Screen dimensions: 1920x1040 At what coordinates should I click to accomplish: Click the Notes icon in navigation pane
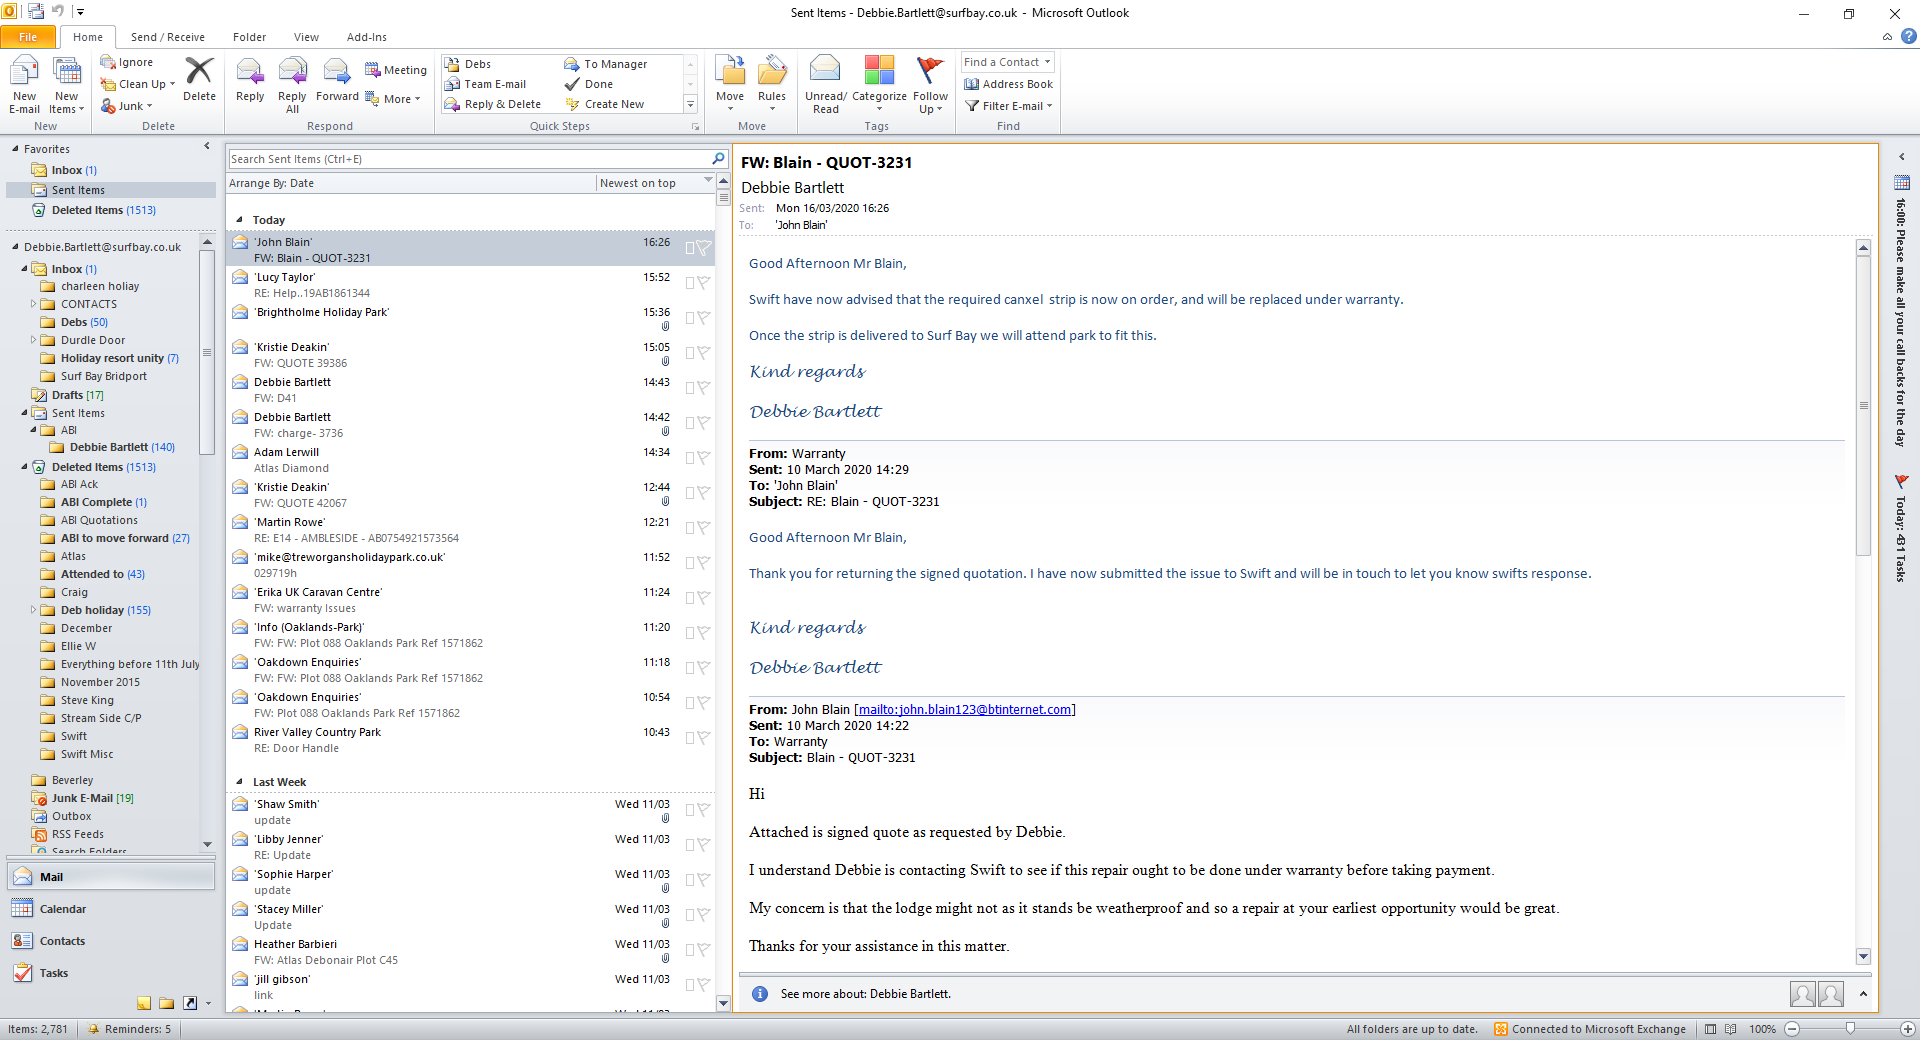click(144, 1003)
